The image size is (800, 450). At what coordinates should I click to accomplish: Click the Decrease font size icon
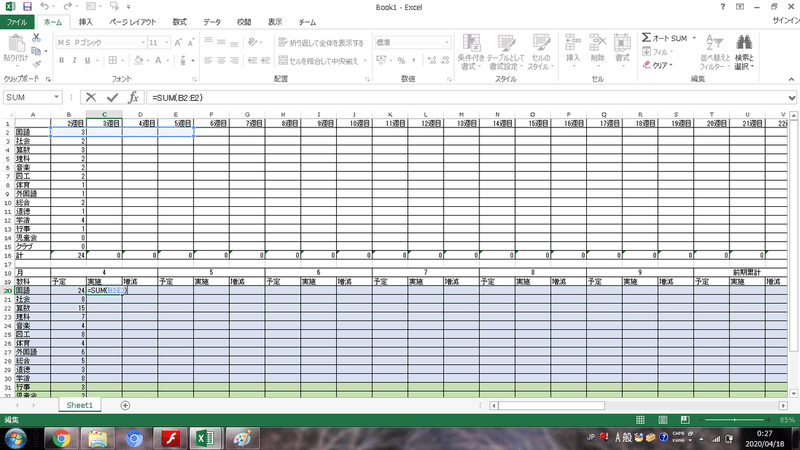191,43
